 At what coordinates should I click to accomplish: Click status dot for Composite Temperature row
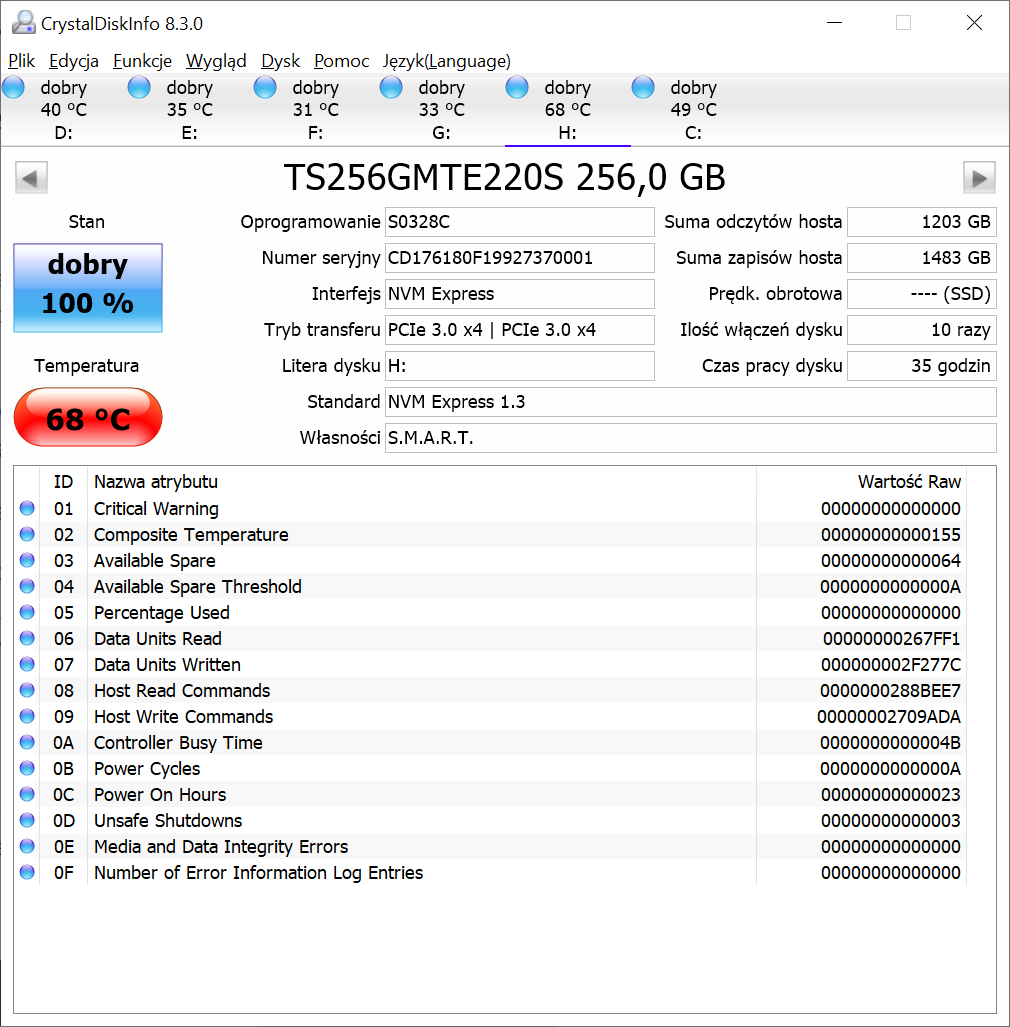tap(27, 534)
